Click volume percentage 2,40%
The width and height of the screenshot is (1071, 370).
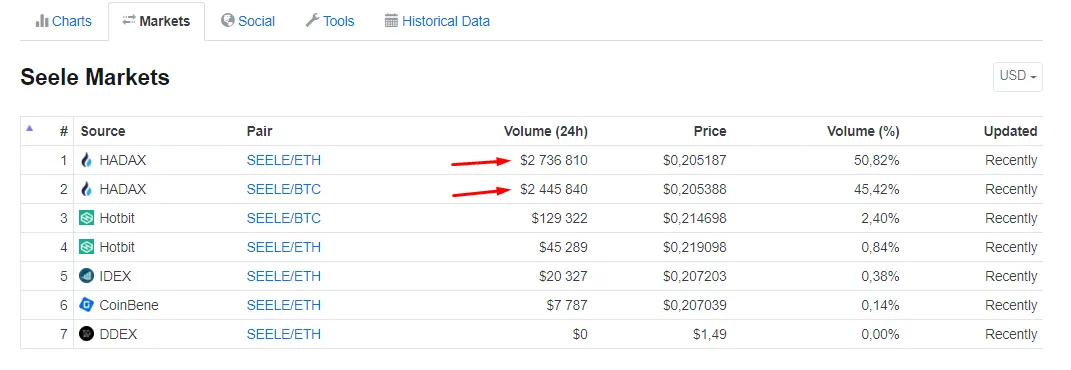pos(880,218)
